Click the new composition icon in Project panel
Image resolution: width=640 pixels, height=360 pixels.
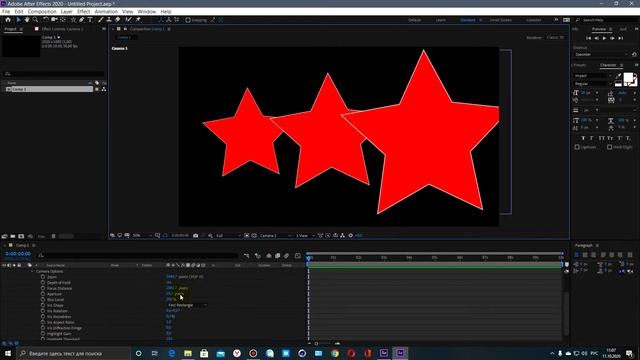coord(21,236)
